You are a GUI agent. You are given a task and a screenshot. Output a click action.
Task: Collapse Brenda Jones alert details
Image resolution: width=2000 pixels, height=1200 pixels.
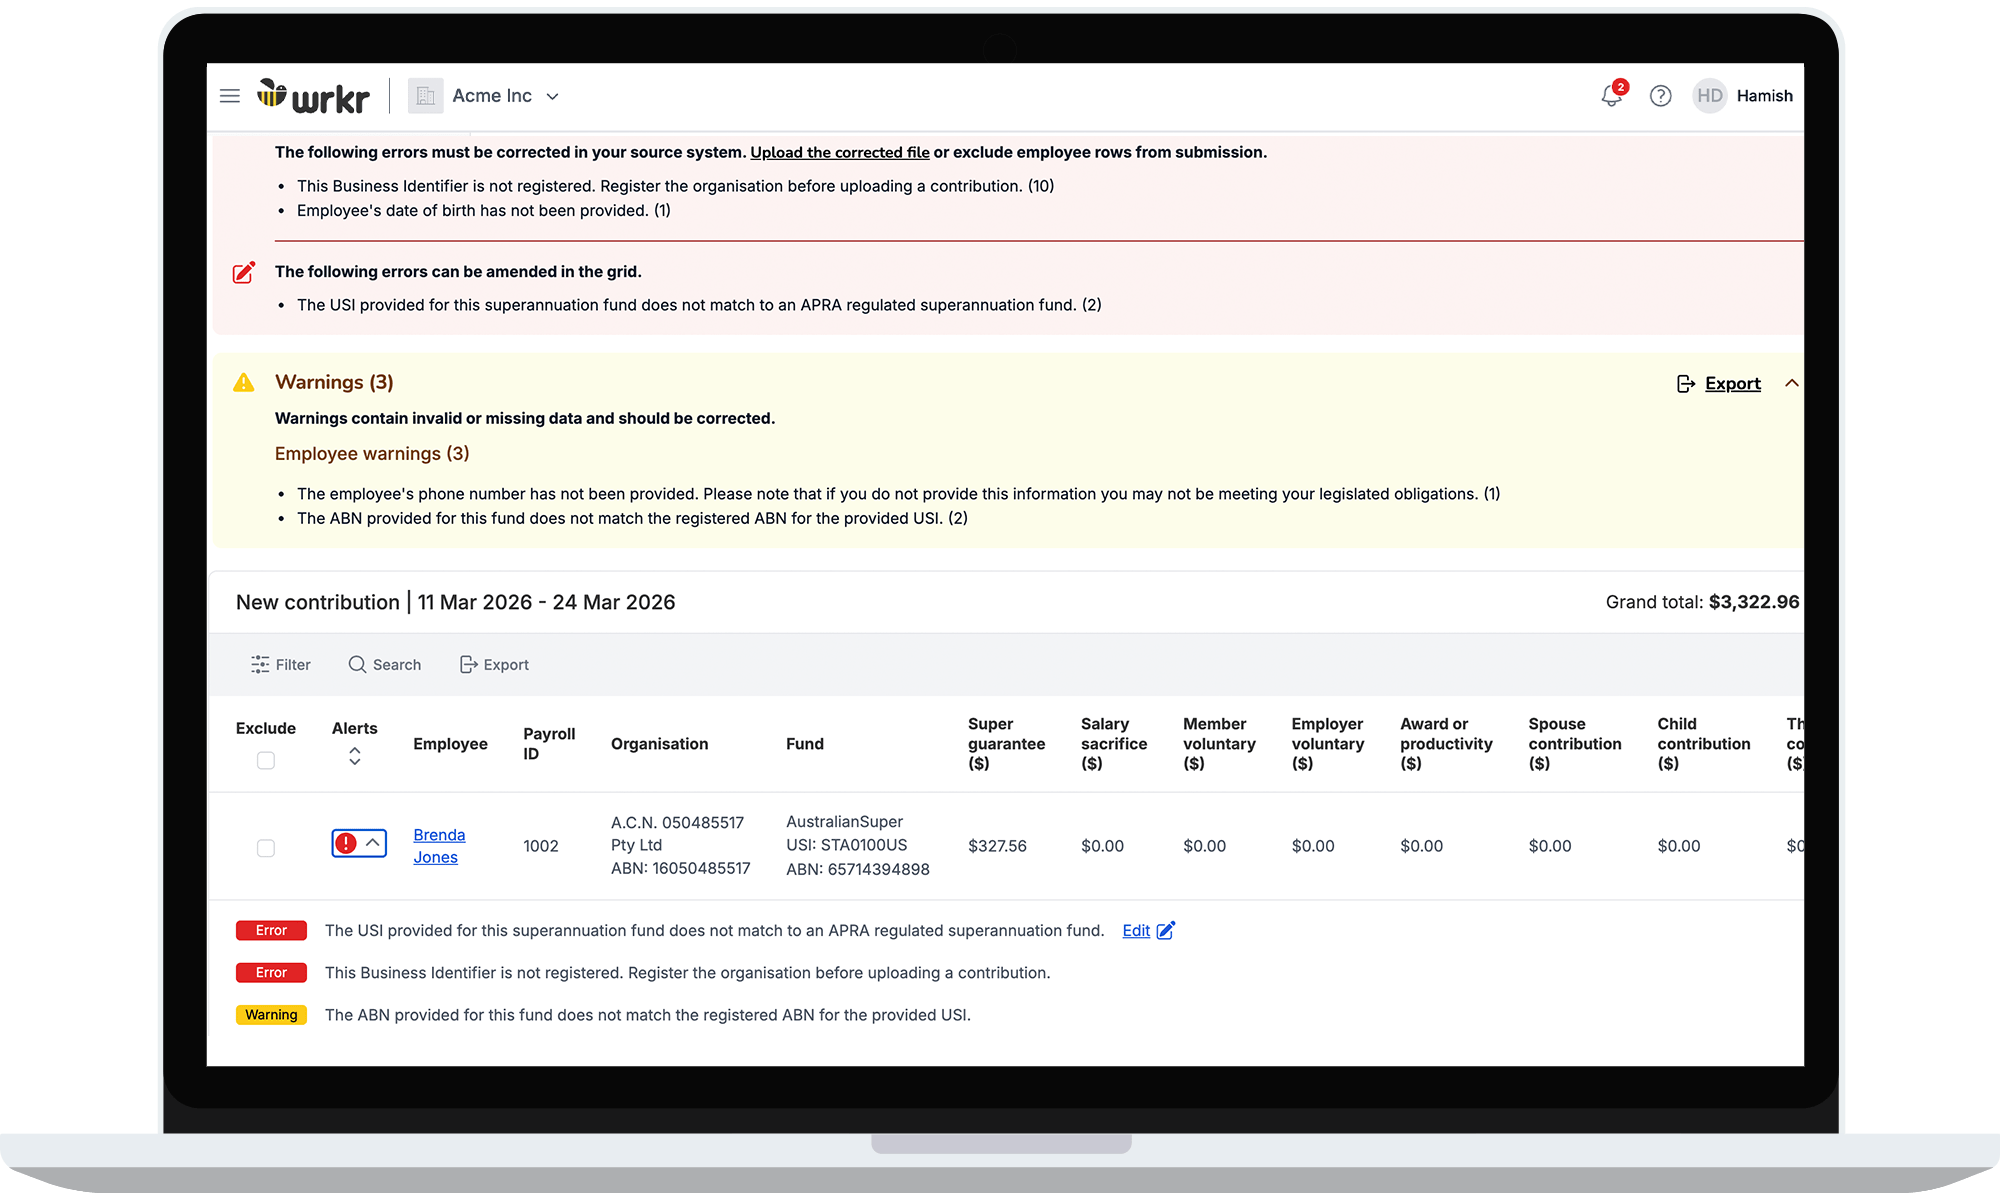pos(372,843)
